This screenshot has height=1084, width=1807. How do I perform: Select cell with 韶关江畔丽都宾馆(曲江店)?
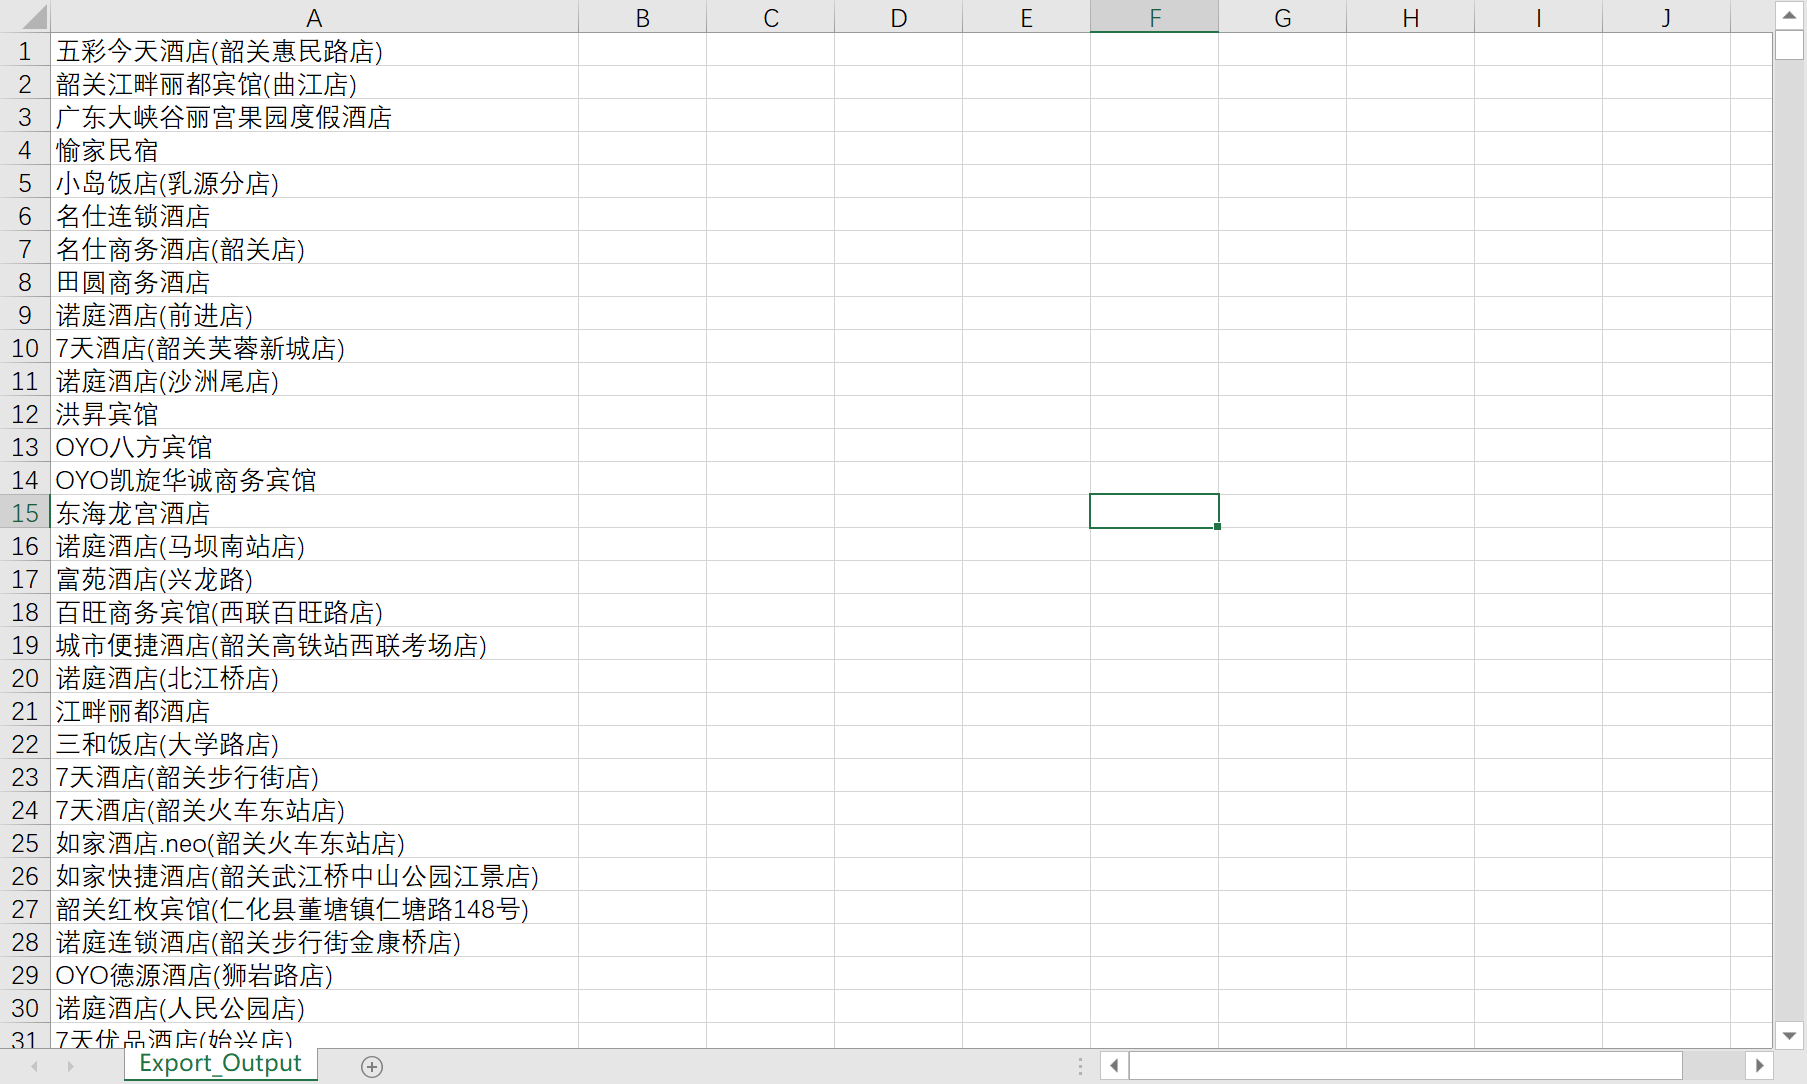(314, 84)
